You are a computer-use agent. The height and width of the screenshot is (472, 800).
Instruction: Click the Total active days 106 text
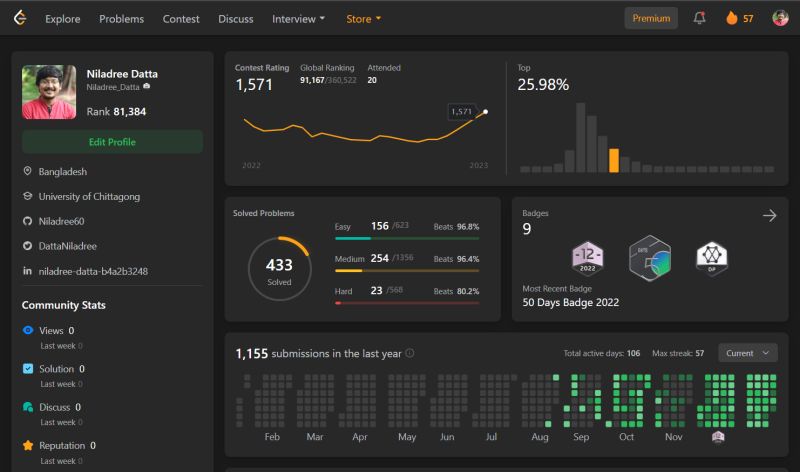pyautogui.click(x=602, y=353)
